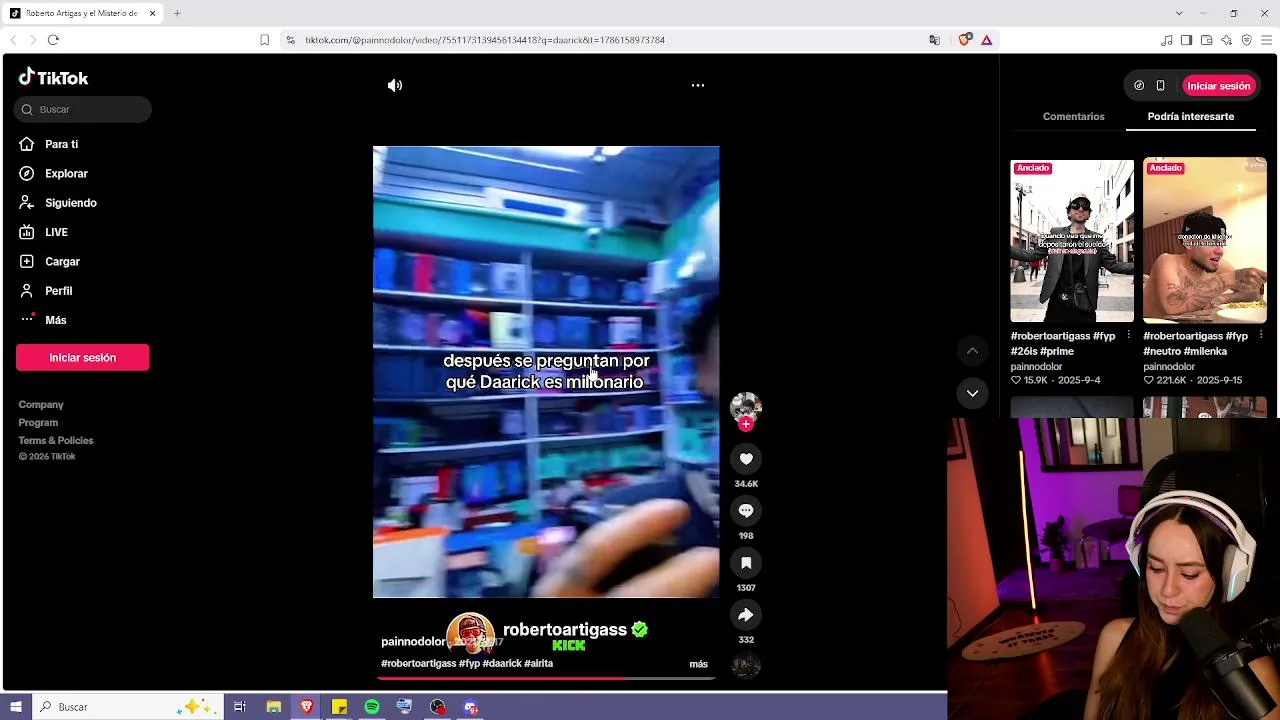Image resolution: width=1280 pixels, height=720 pixels.
Task: Open the translate page icon
Action: point(934,40)
